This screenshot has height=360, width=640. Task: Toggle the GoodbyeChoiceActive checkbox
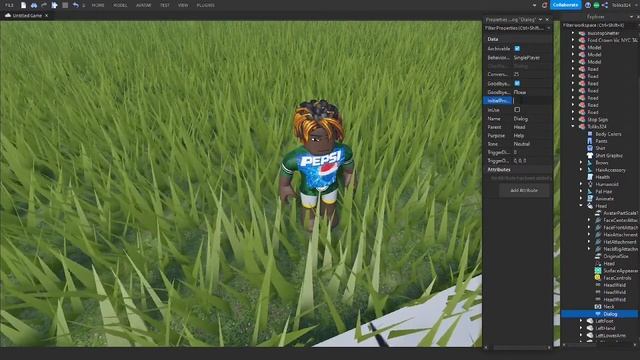(517, 83)
